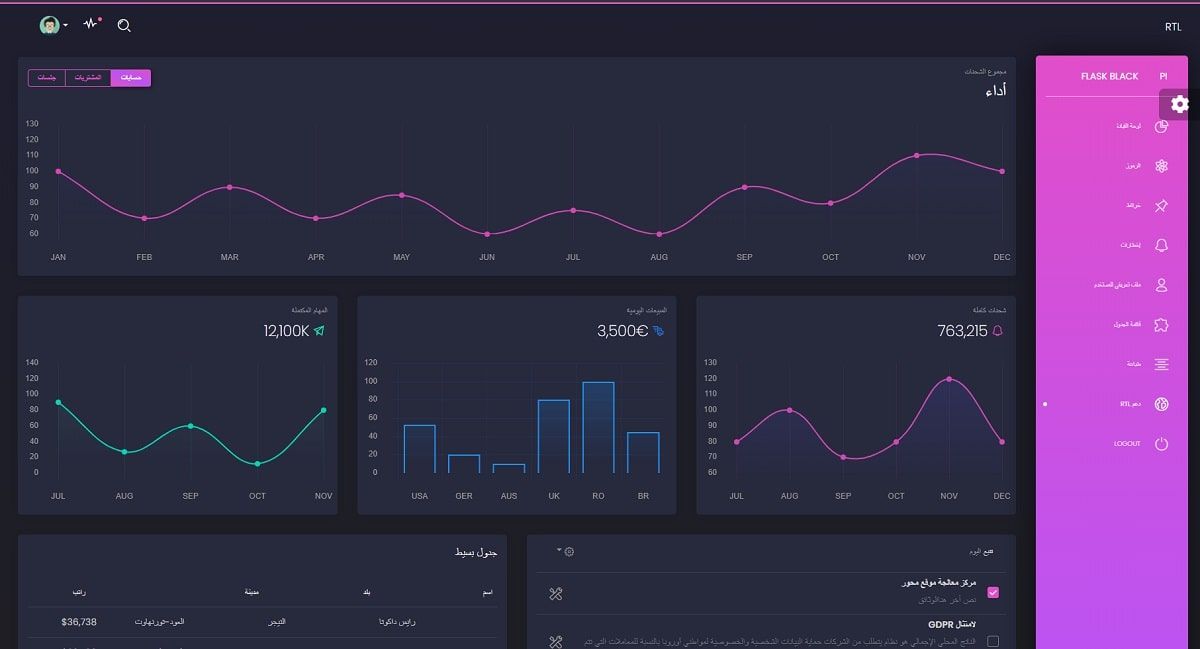
Task: Open the dashboard pie-chart icon in the sidebar
Action: click(1161, 127)
